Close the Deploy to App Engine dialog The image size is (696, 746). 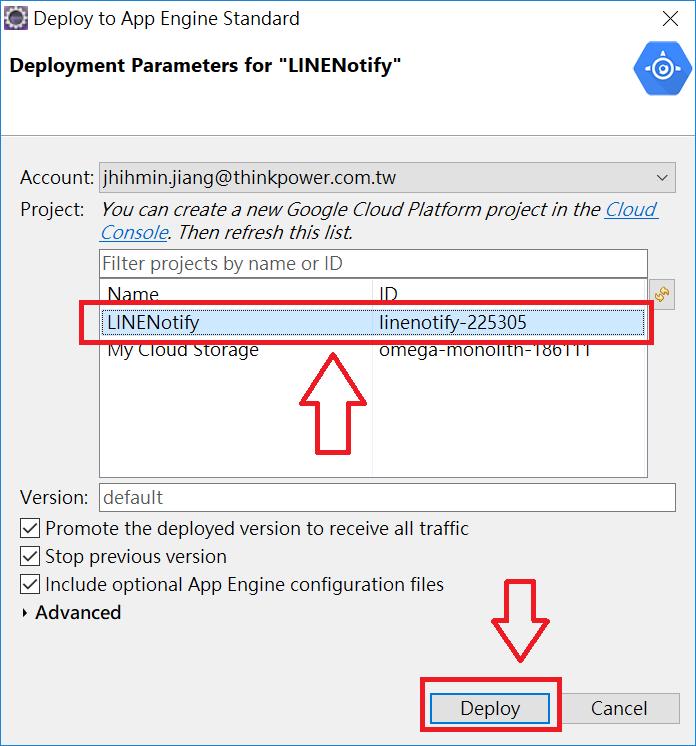tap(670, 19)
